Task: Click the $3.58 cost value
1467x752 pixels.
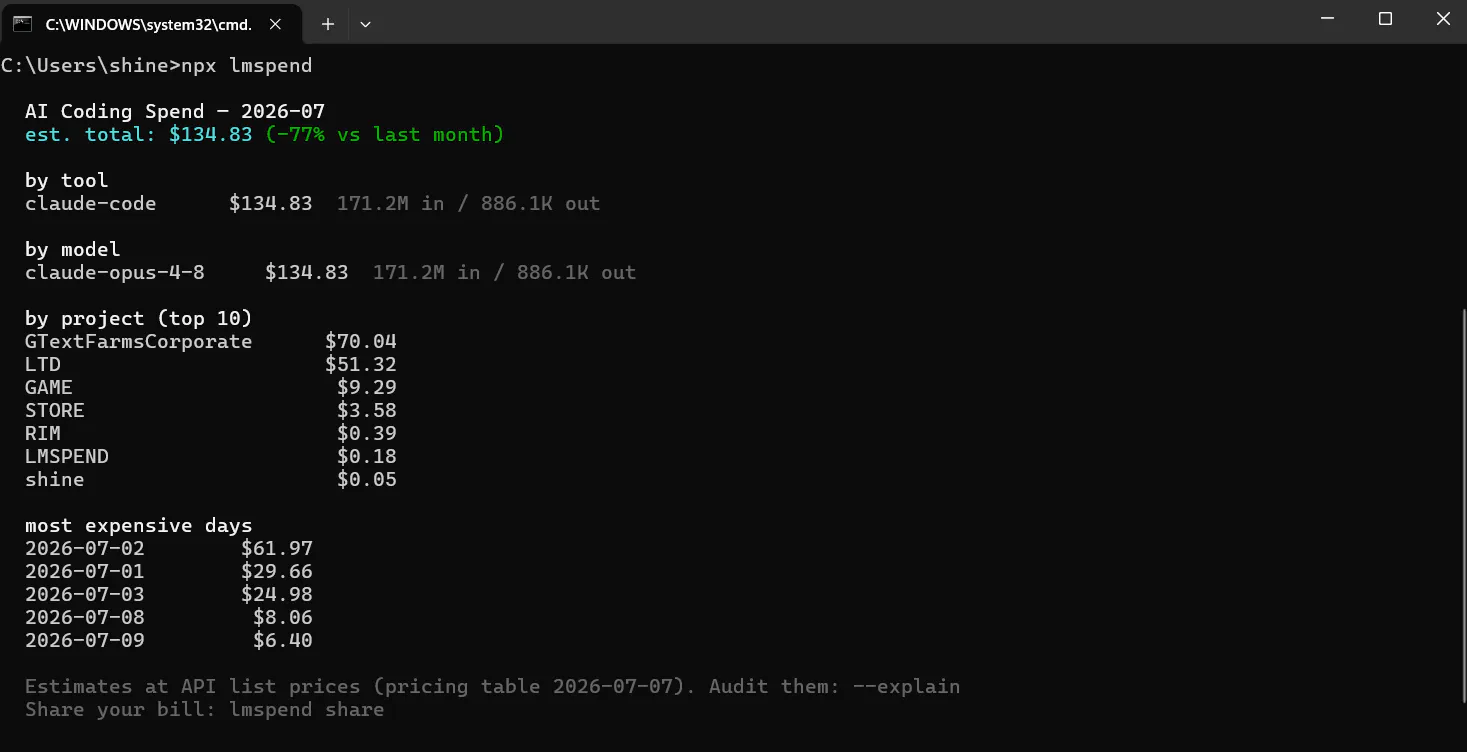Action: coord(367,410)
